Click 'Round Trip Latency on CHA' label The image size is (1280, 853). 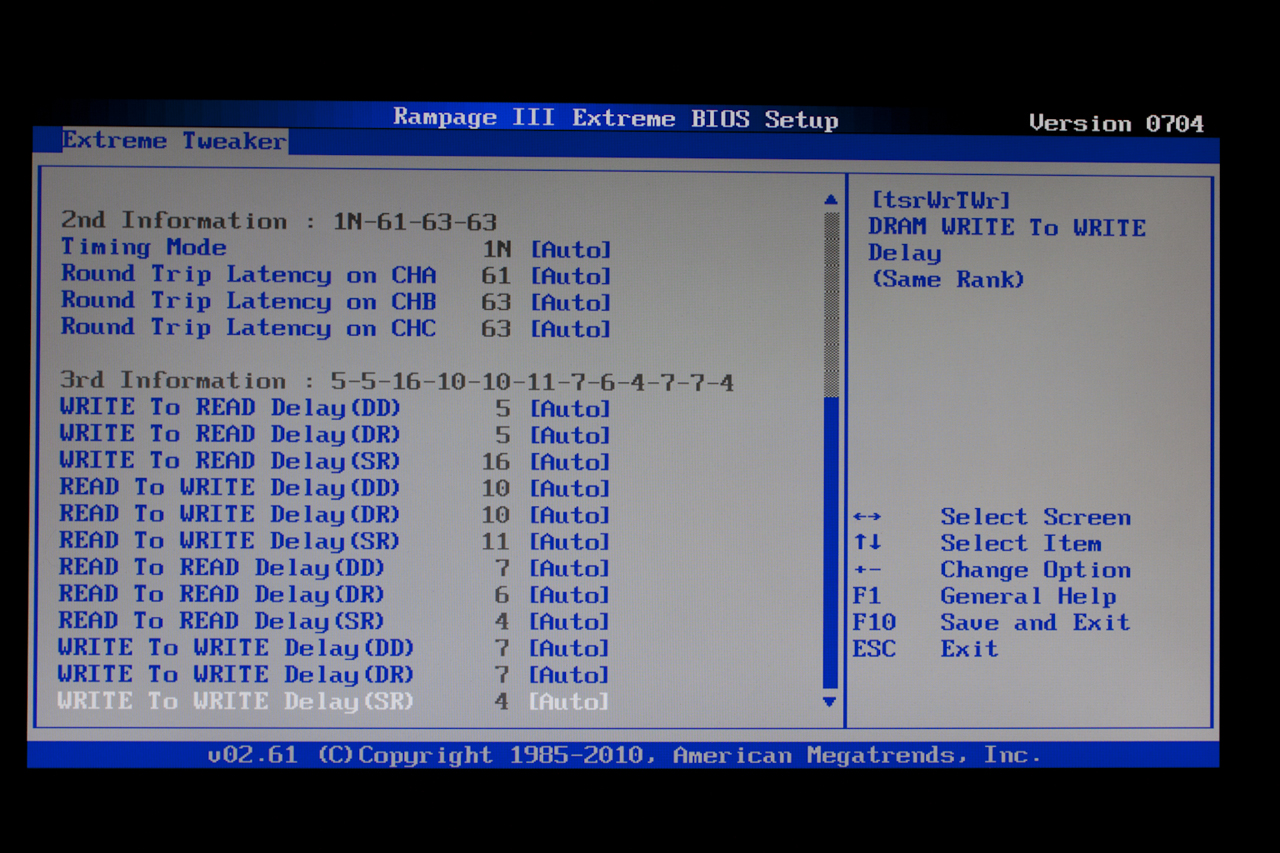pyautogui.click(x=248, y=274)
